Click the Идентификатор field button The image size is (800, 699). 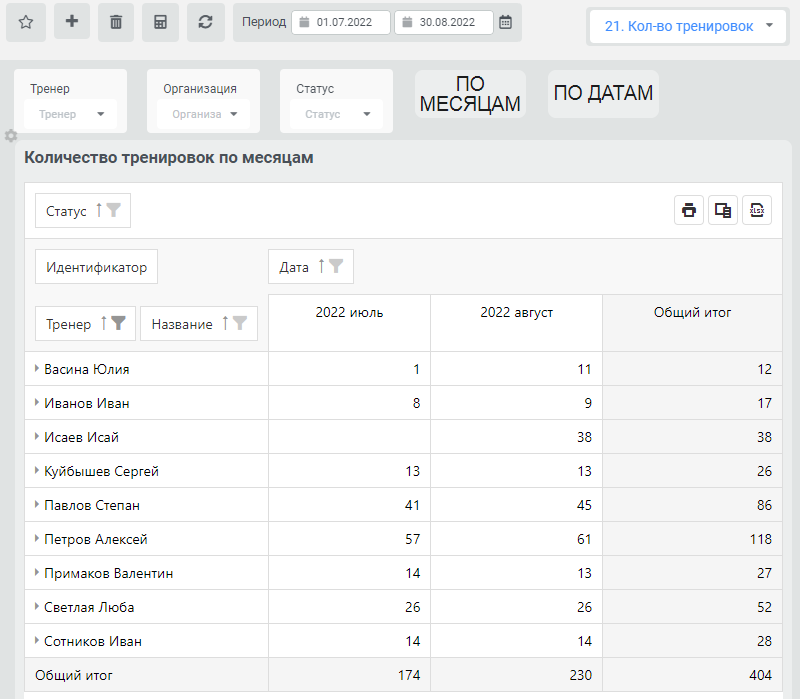(x=96, y=266)
